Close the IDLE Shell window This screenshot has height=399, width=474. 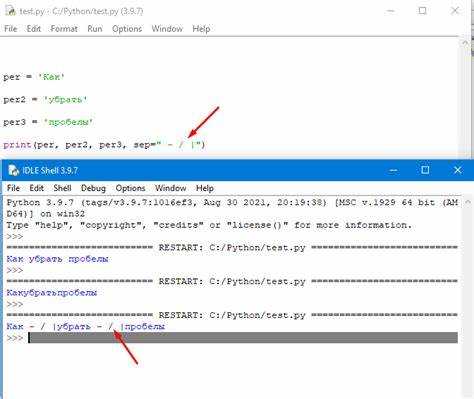pos(458,170)
